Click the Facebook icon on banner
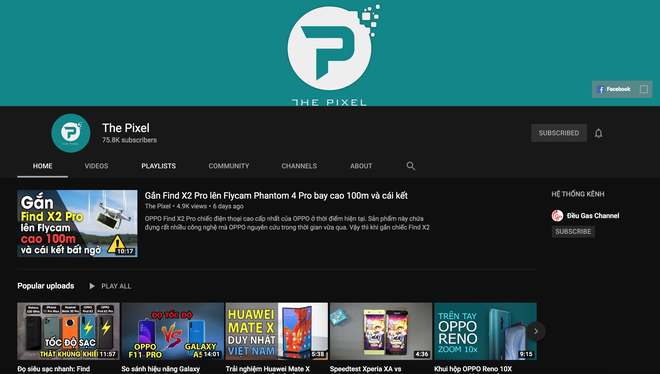 (x=601, y=89)
